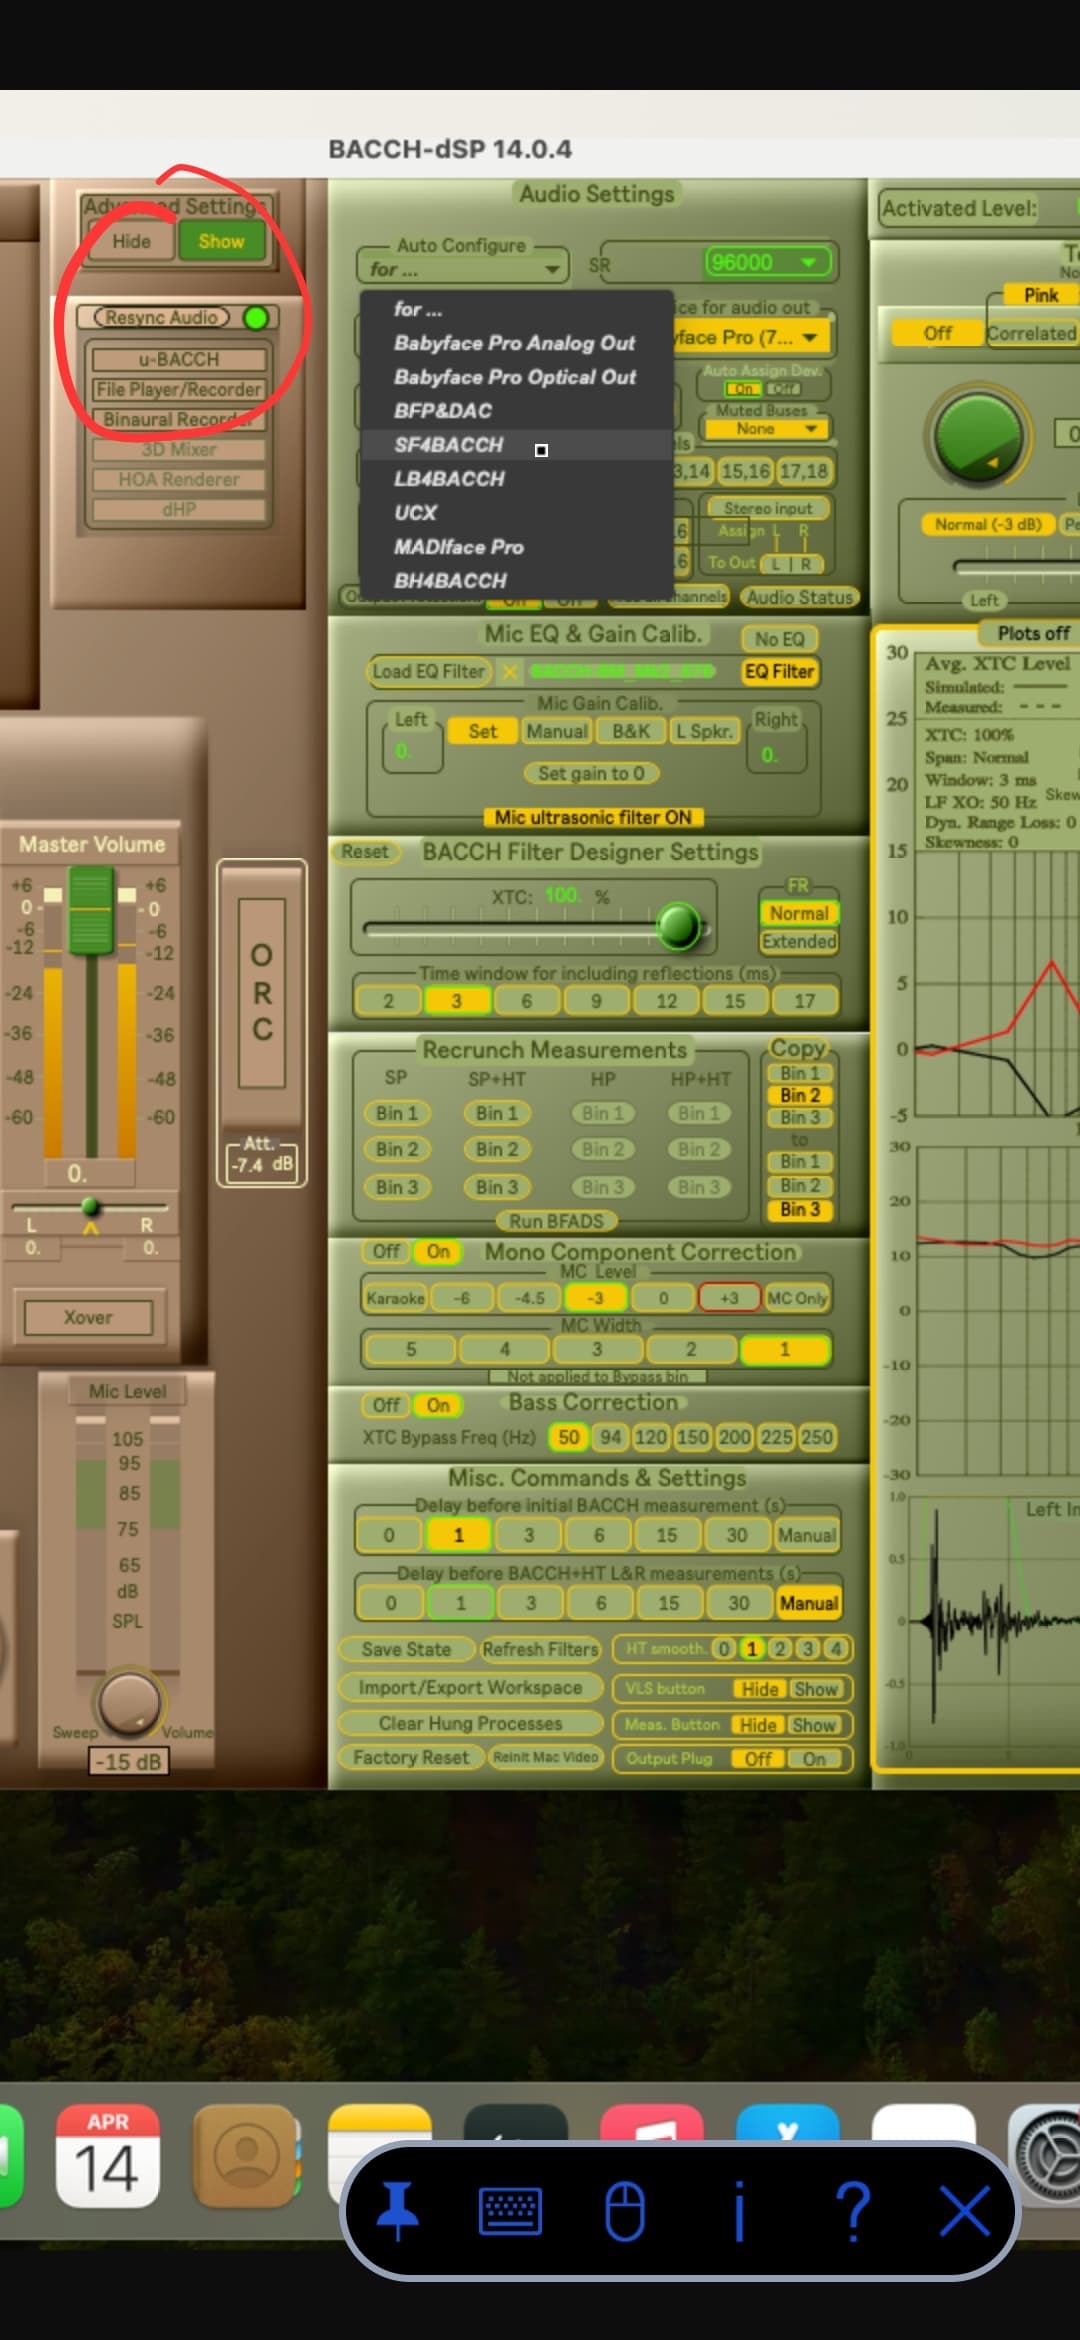Viewport: 1080px width, 2340px height.
Task: Choose Babyface Pro Optical Out menu entry
Action: point(515,377)
